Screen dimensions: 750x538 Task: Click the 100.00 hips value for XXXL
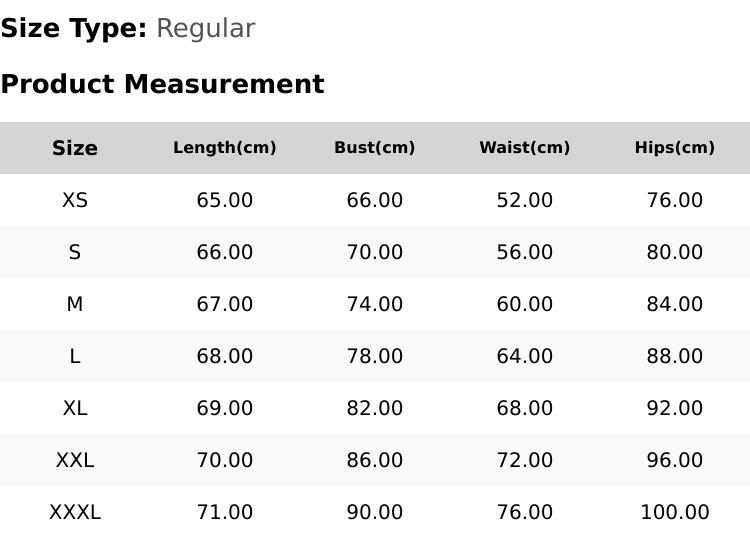point(675,513)
